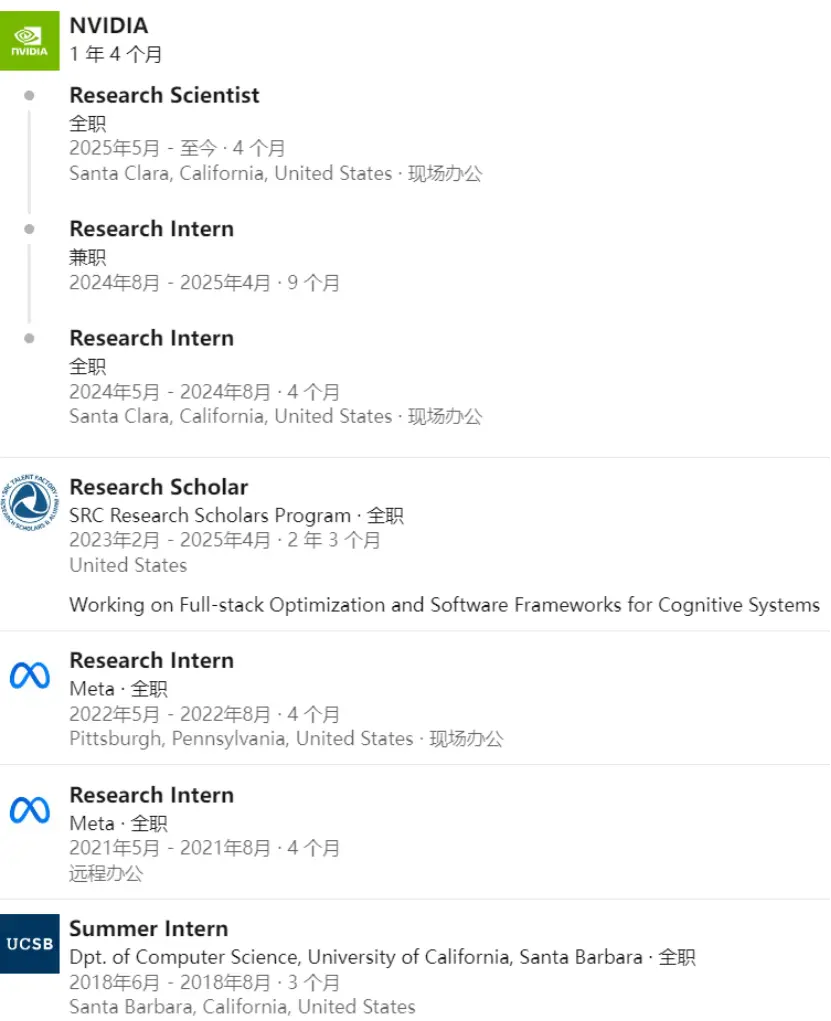Click the part-time Research Intern timeline bullet
The height and width of the screenshot is (1021, 831).
[29, 229]
